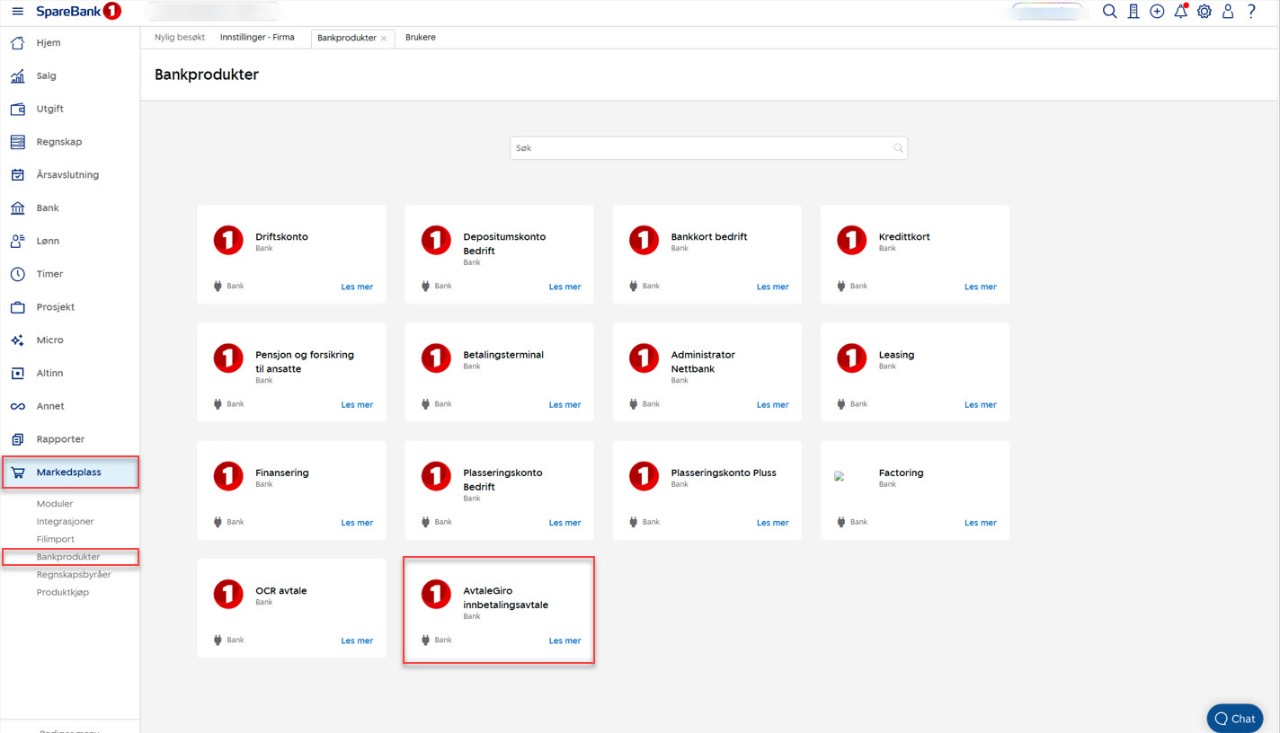Open Moduler under Markedsplass
The image size is (1280, 733).
coord(55,504)
